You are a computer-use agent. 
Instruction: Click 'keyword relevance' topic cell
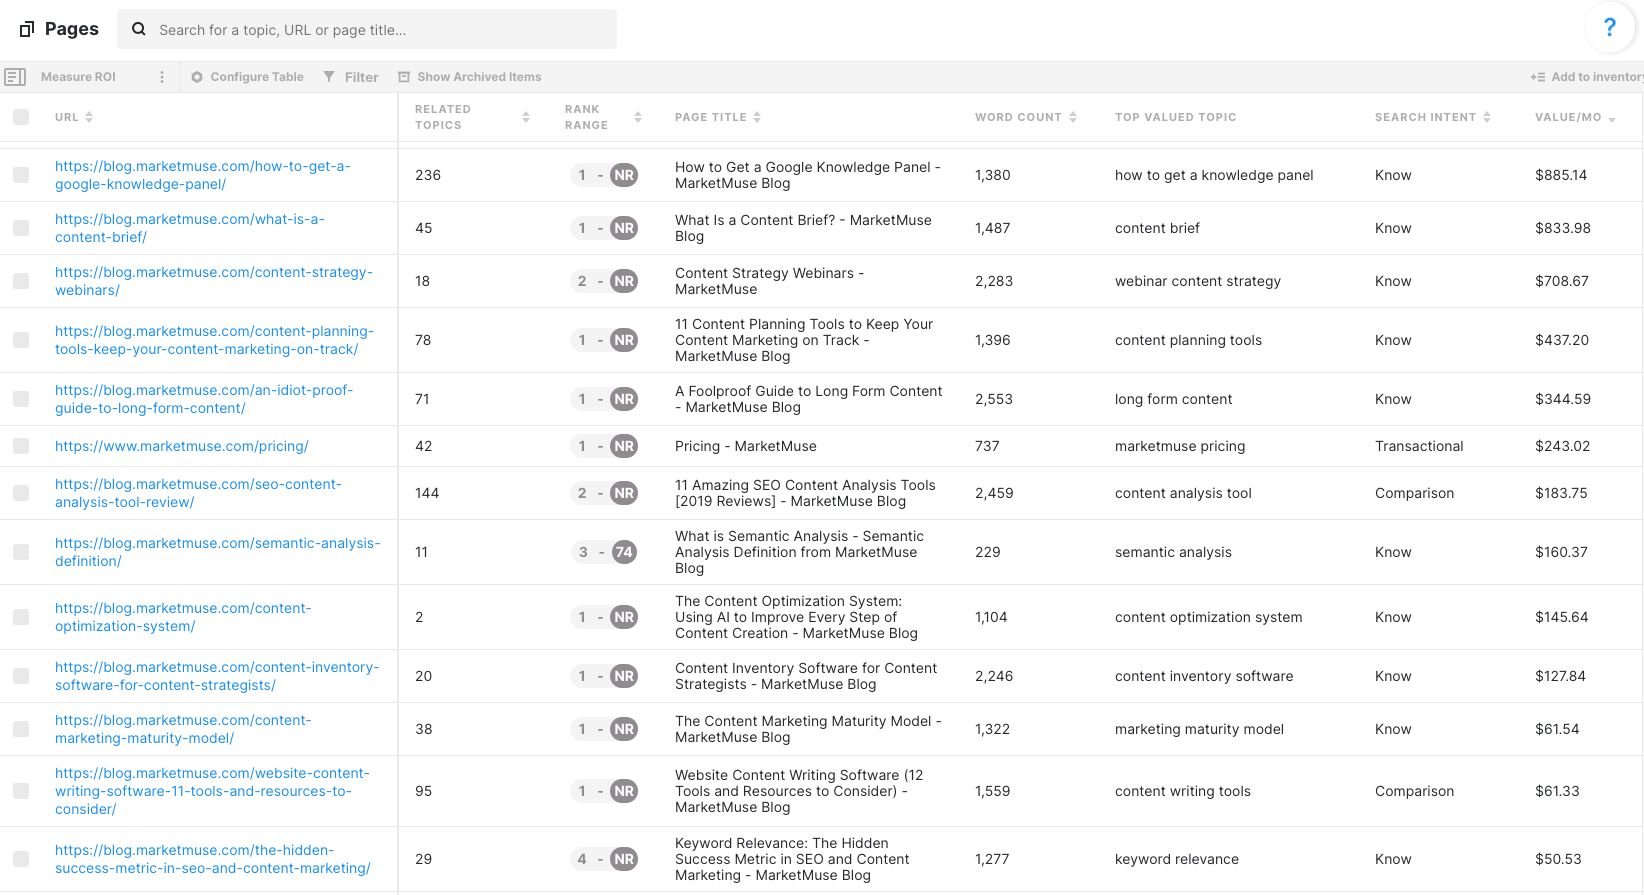1177,859
